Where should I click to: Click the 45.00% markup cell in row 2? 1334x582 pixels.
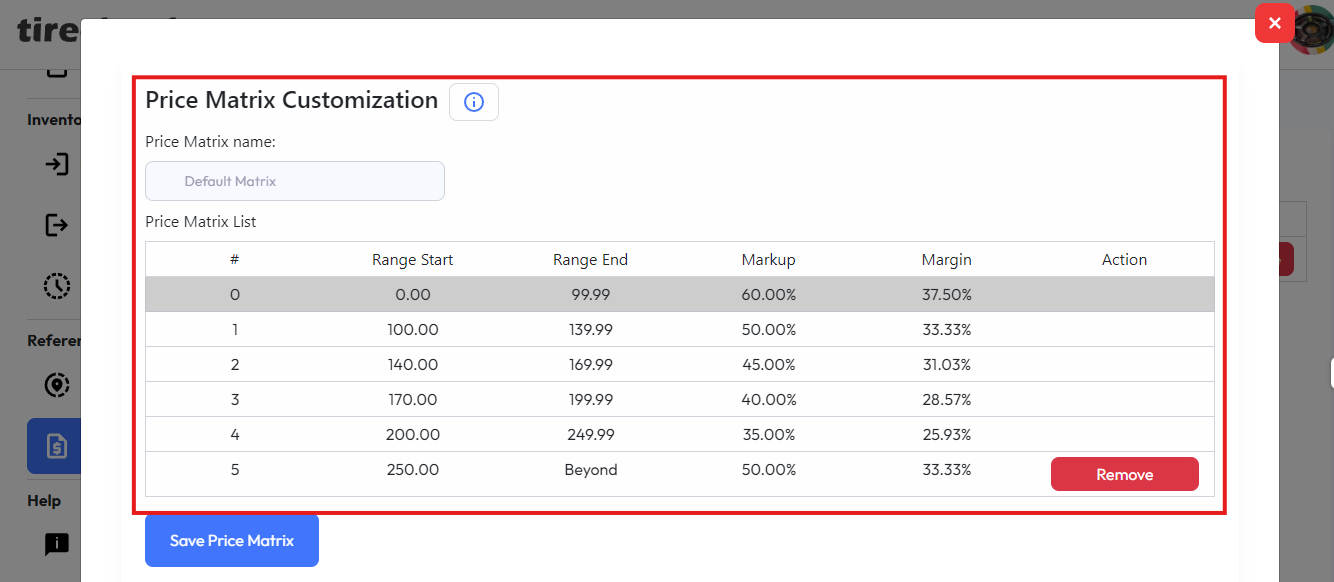[768, 365]
